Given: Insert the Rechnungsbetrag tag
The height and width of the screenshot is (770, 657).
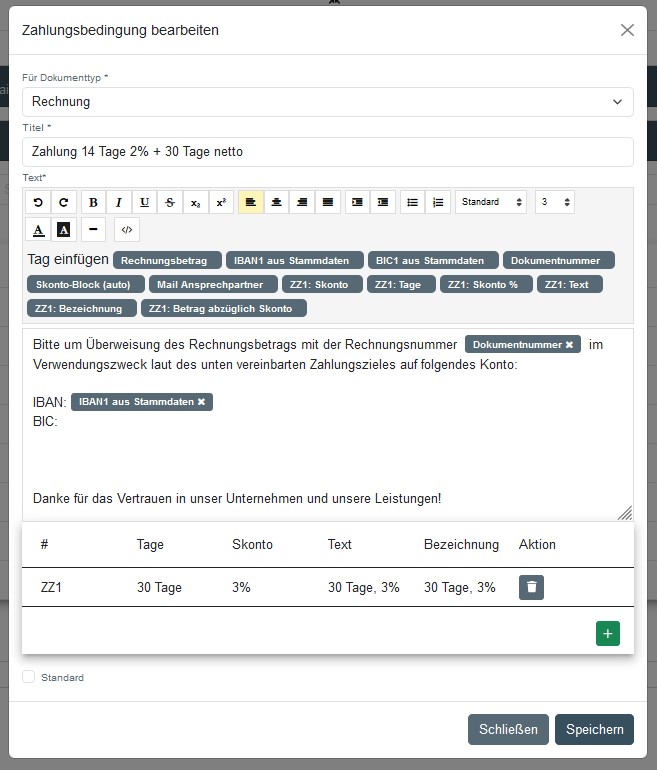Looking at the screenshot, I should (165, 260).
